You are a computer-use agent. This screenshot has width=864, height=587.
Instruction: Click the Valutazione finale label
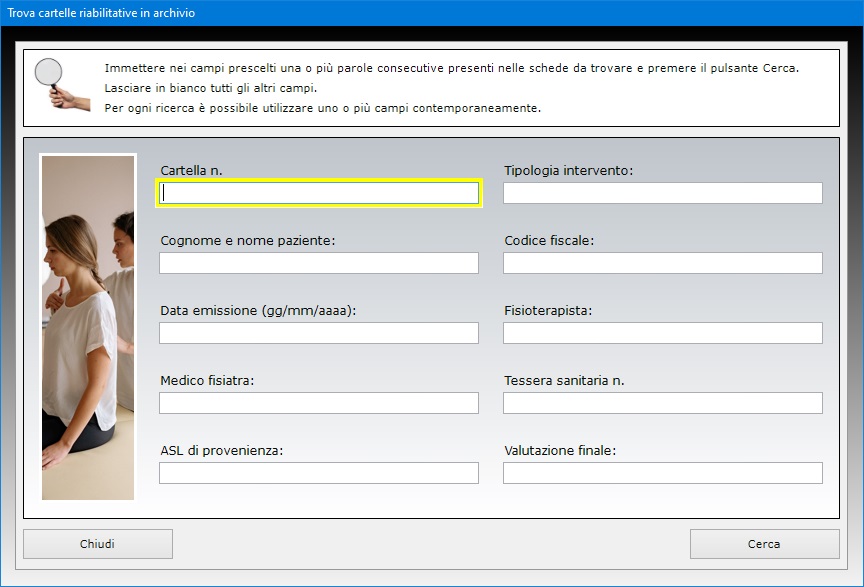(560, 450)
